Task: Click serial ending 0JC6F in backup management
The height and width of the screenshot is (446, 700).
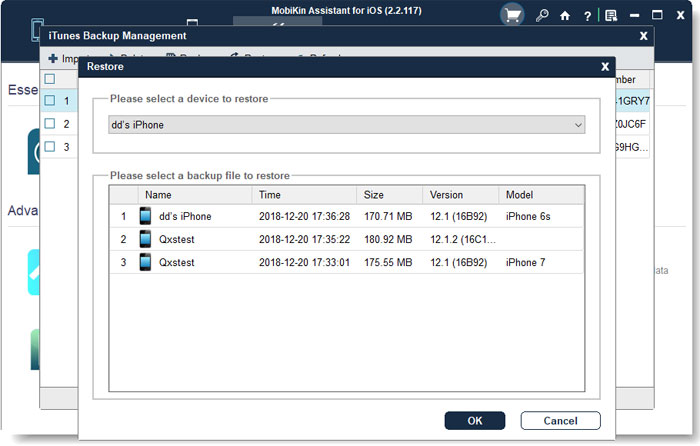Action: [631, 124]
